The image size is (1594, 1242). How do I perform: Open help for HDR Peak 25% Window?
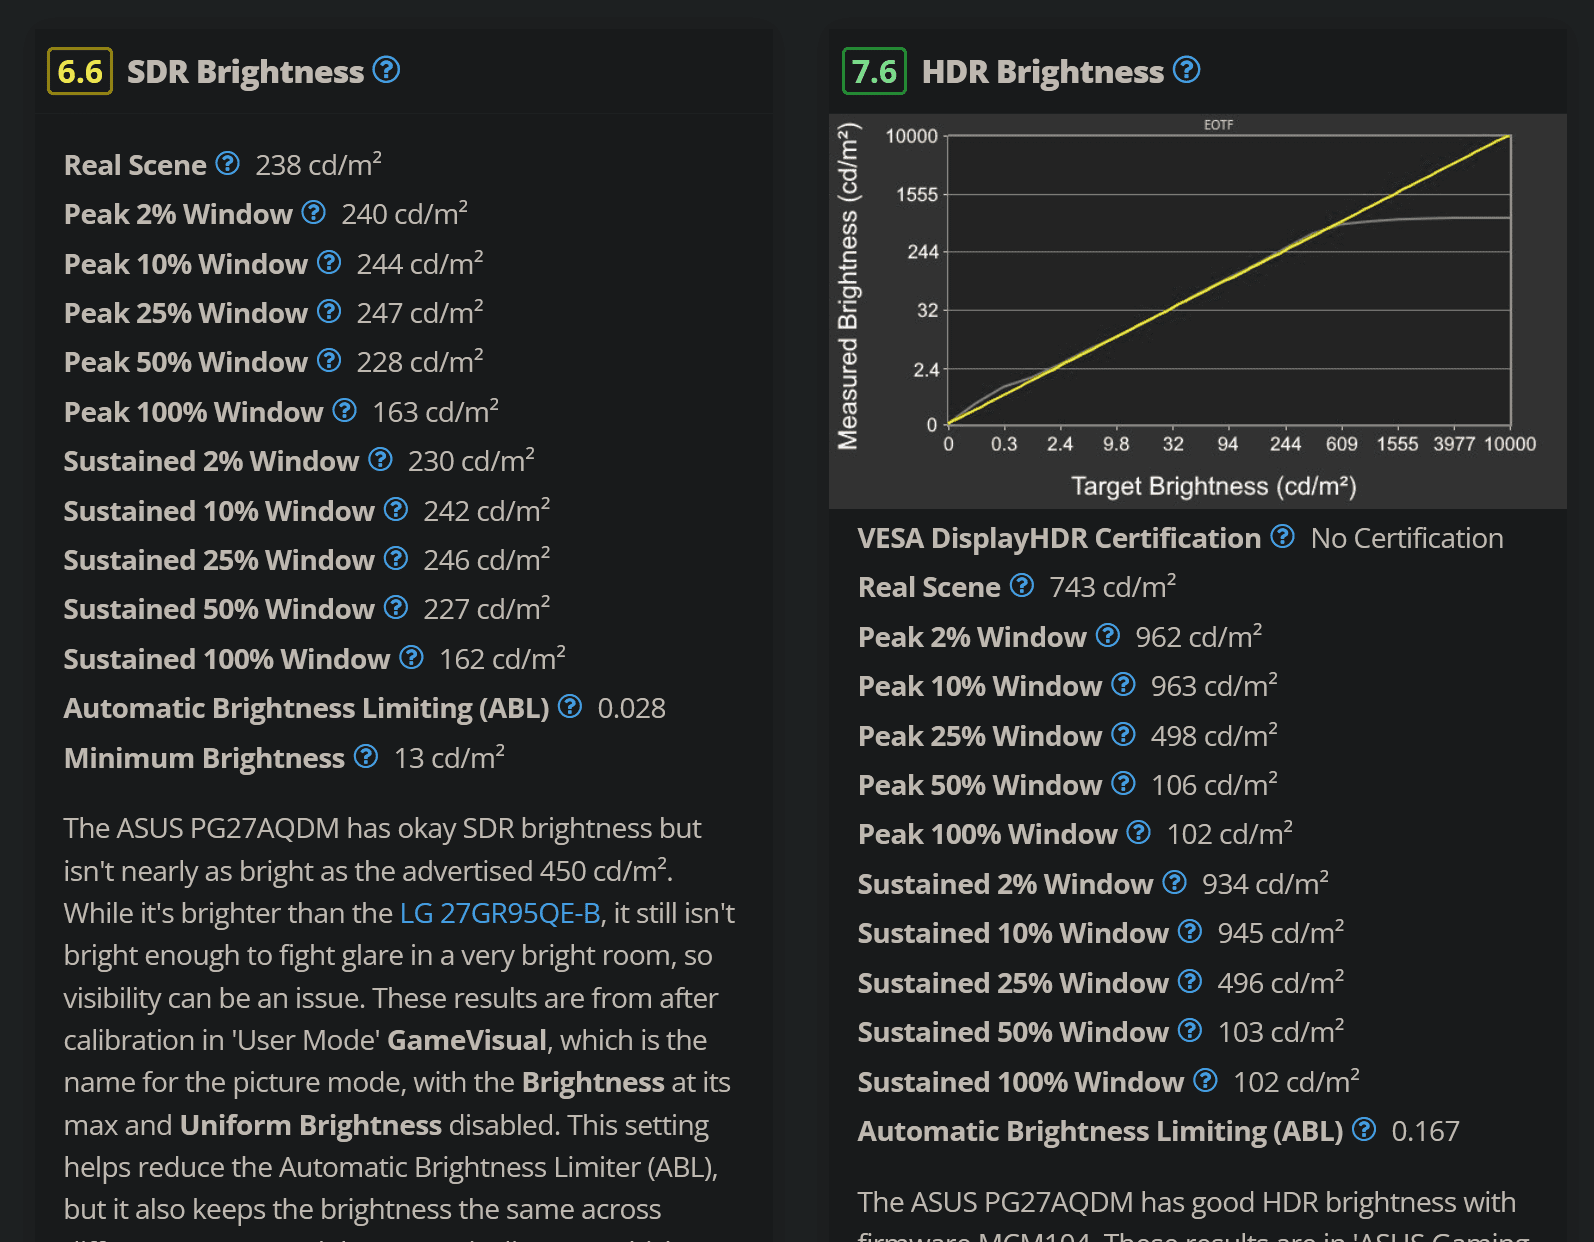(x=1124, y=734)
